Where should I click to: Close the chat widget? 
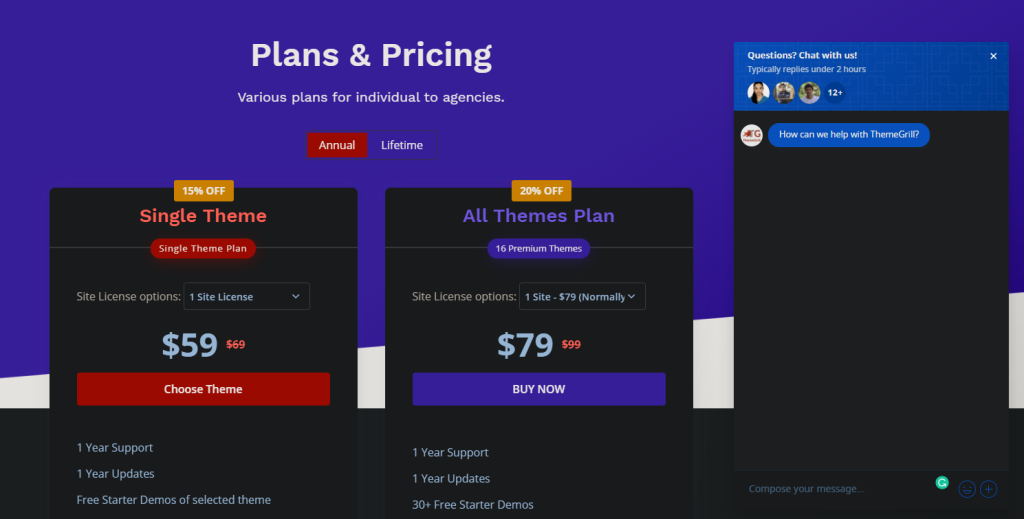point(993,56)
